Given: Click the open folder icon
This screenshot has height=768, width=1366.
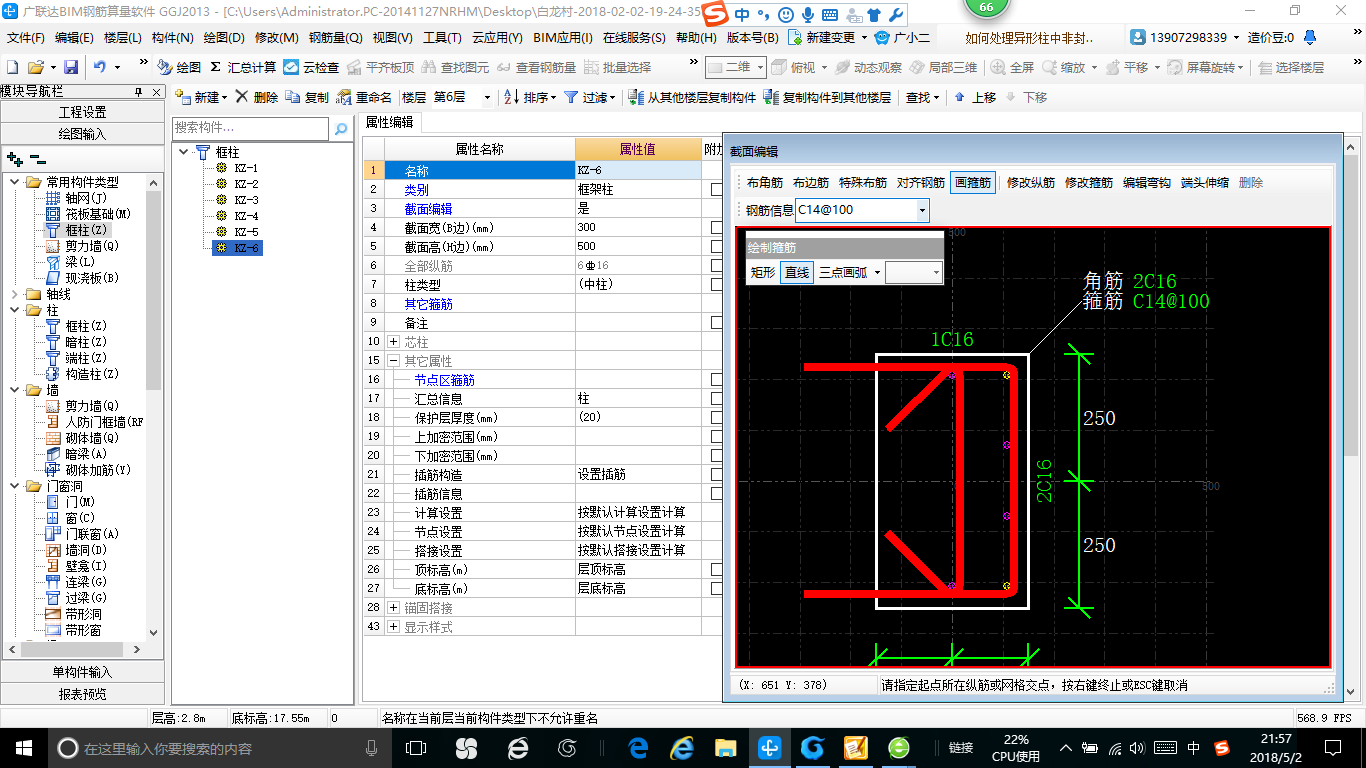Looking at the screenshot, I should coord(35,67).
